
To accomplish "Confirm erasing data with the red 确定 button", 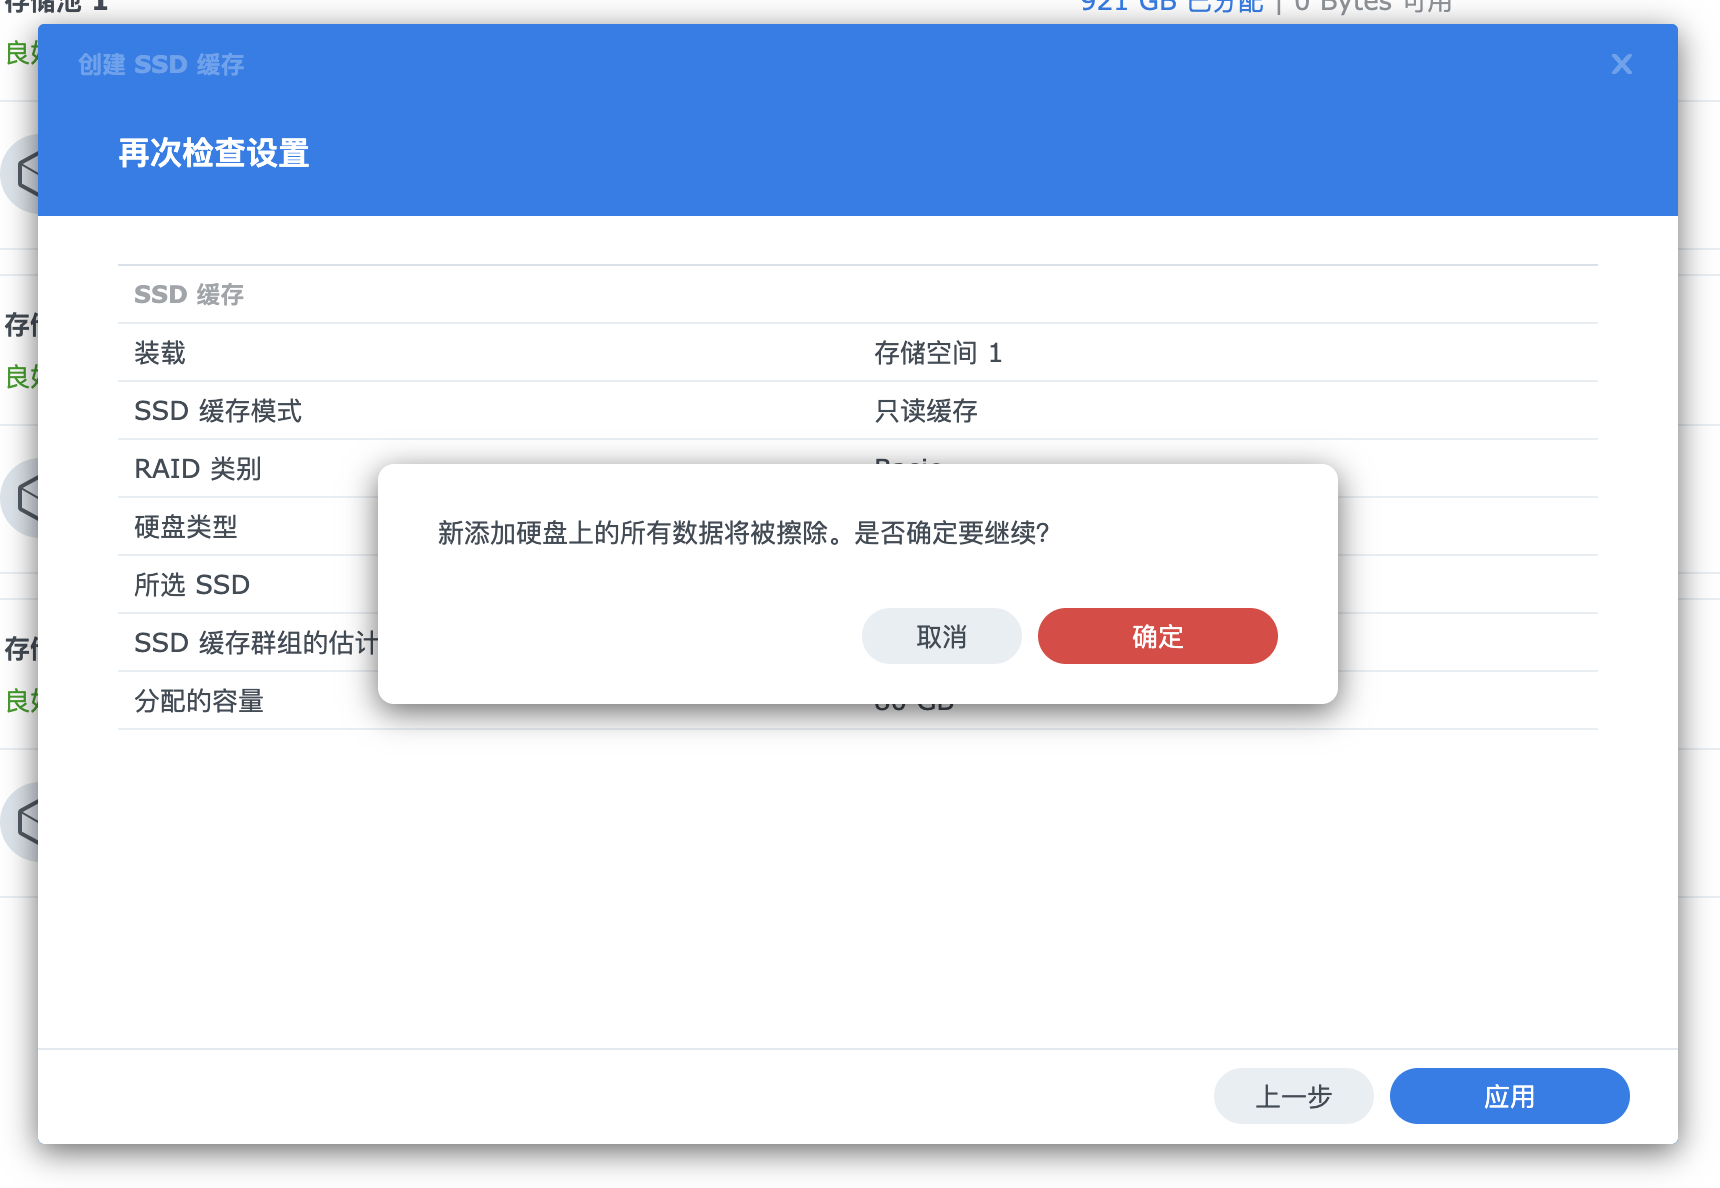I will pos(1157,636).
